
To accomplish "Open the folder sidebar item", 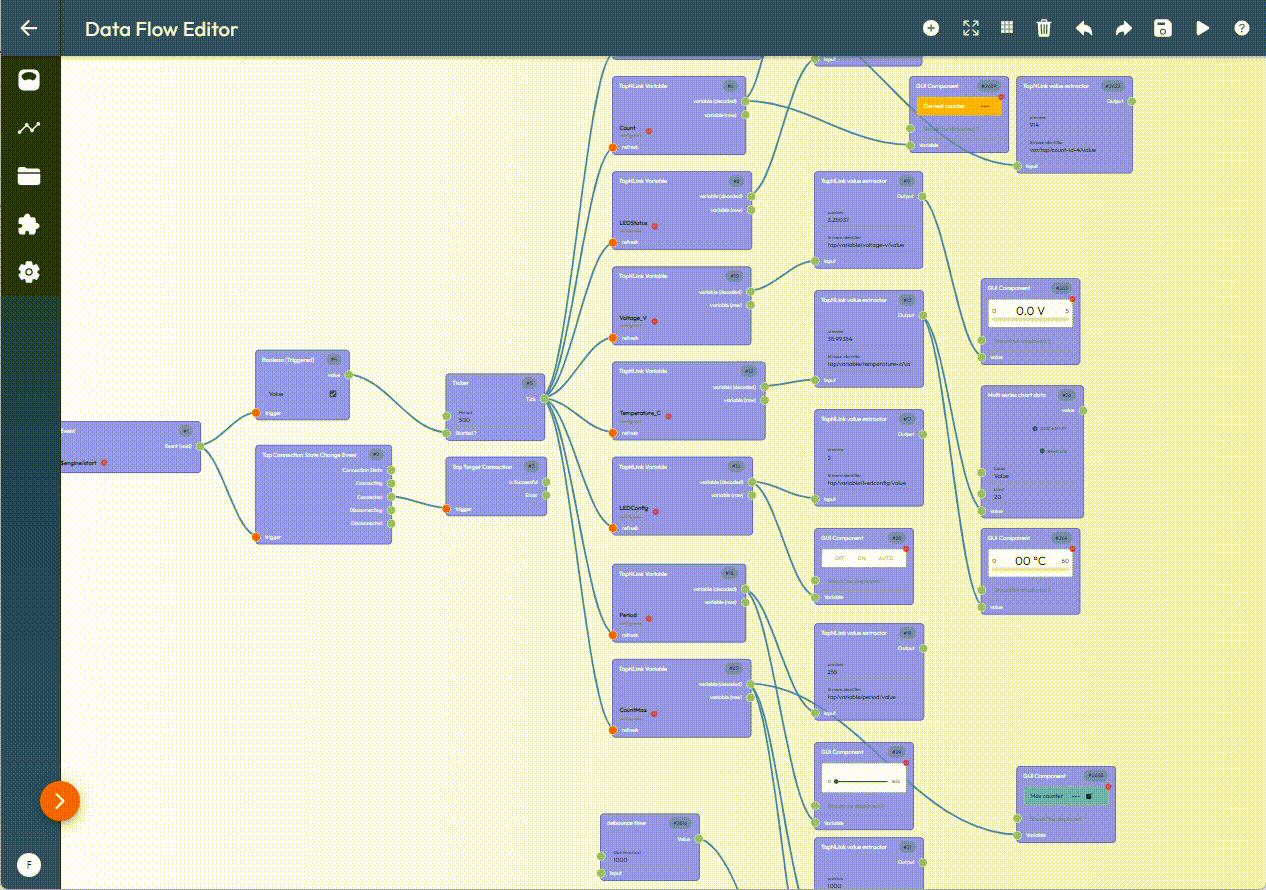I will point(29,177).
